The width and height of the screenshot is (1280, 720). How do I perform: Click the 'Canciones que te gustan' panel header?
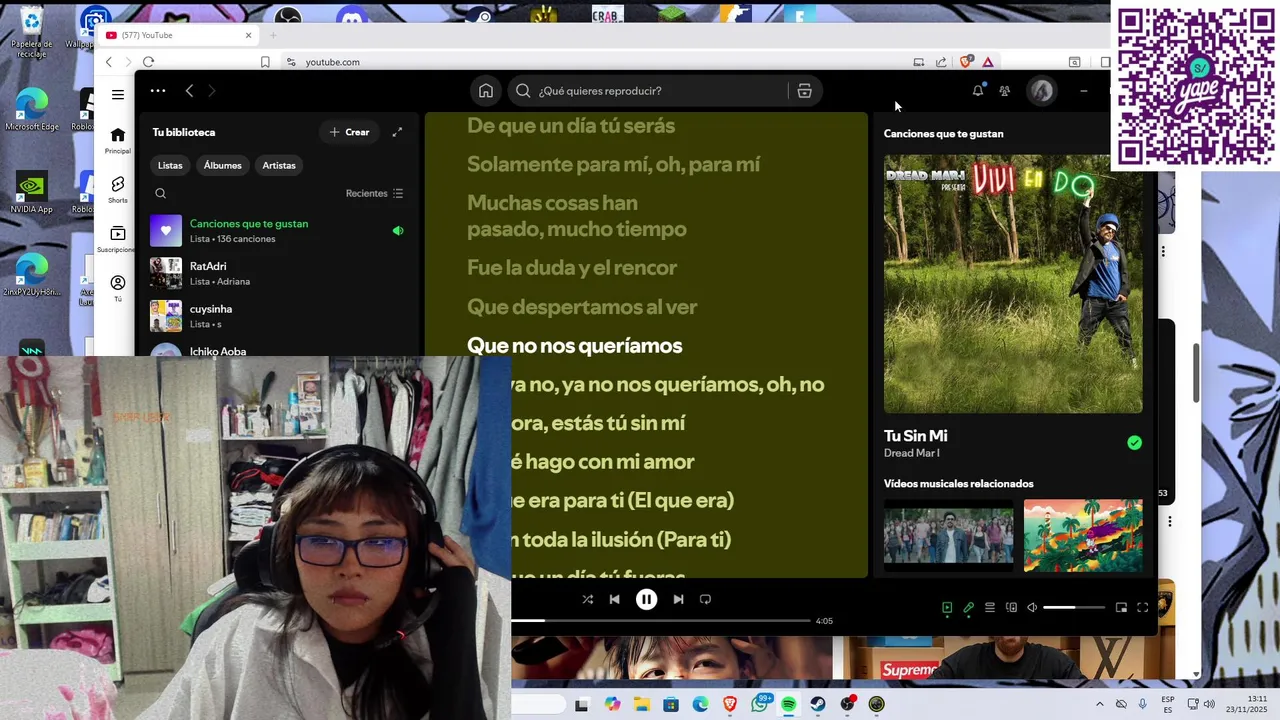[943, 134]
